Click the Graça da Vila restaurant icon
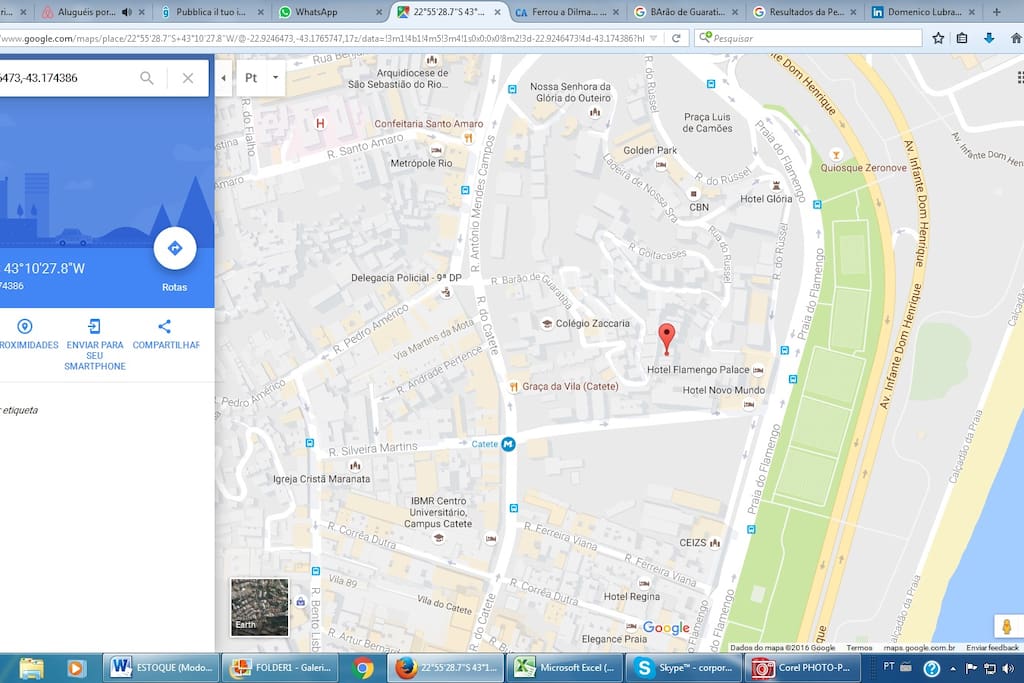Screen dimensions: 1024x683 pos(514,387)
